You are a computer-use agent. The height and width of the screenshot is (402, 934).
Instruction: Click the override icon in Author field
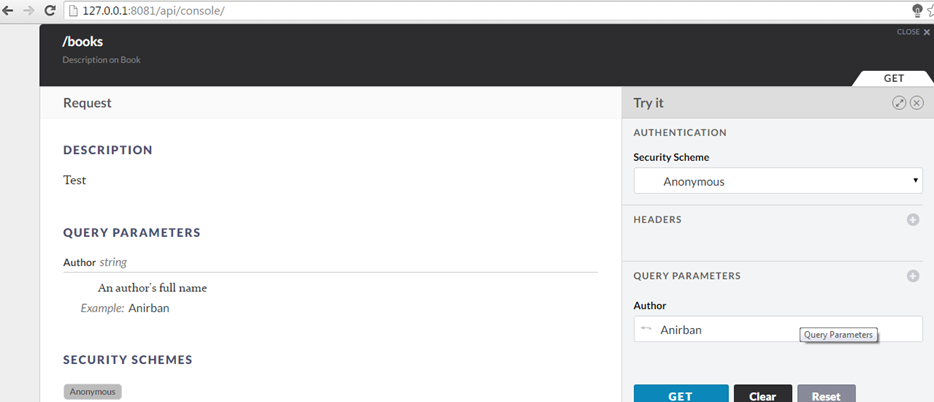(x=646, y=328)
